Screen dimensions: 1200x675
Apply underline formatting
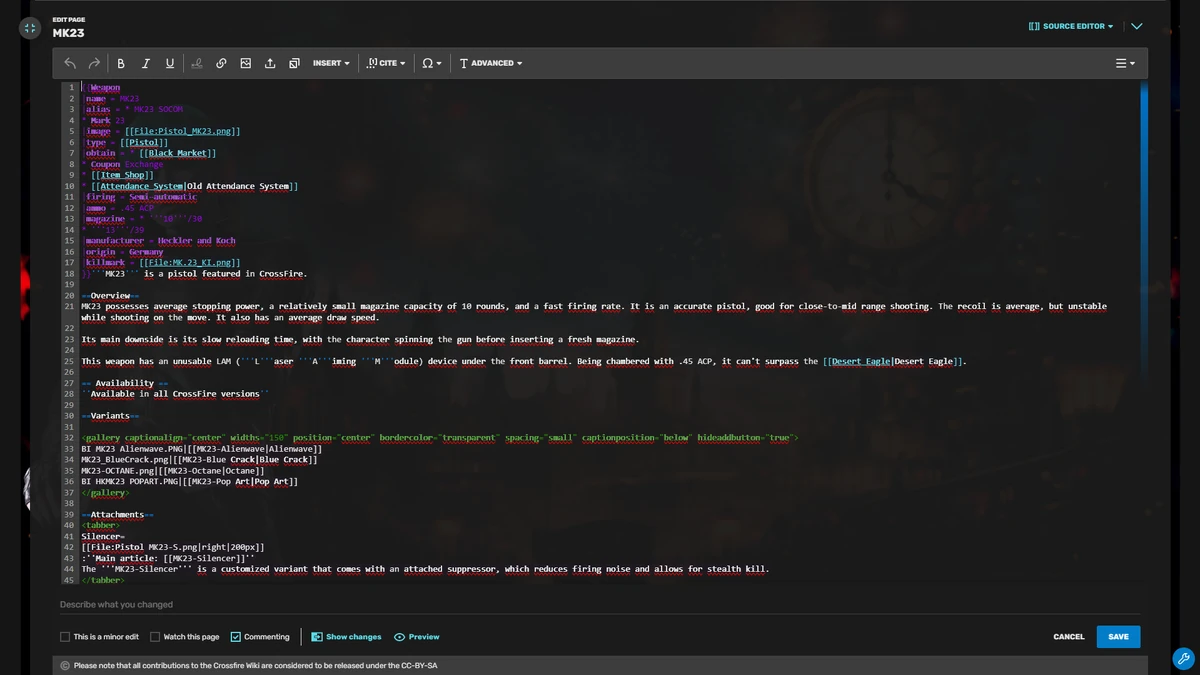(x=169, y=62)
